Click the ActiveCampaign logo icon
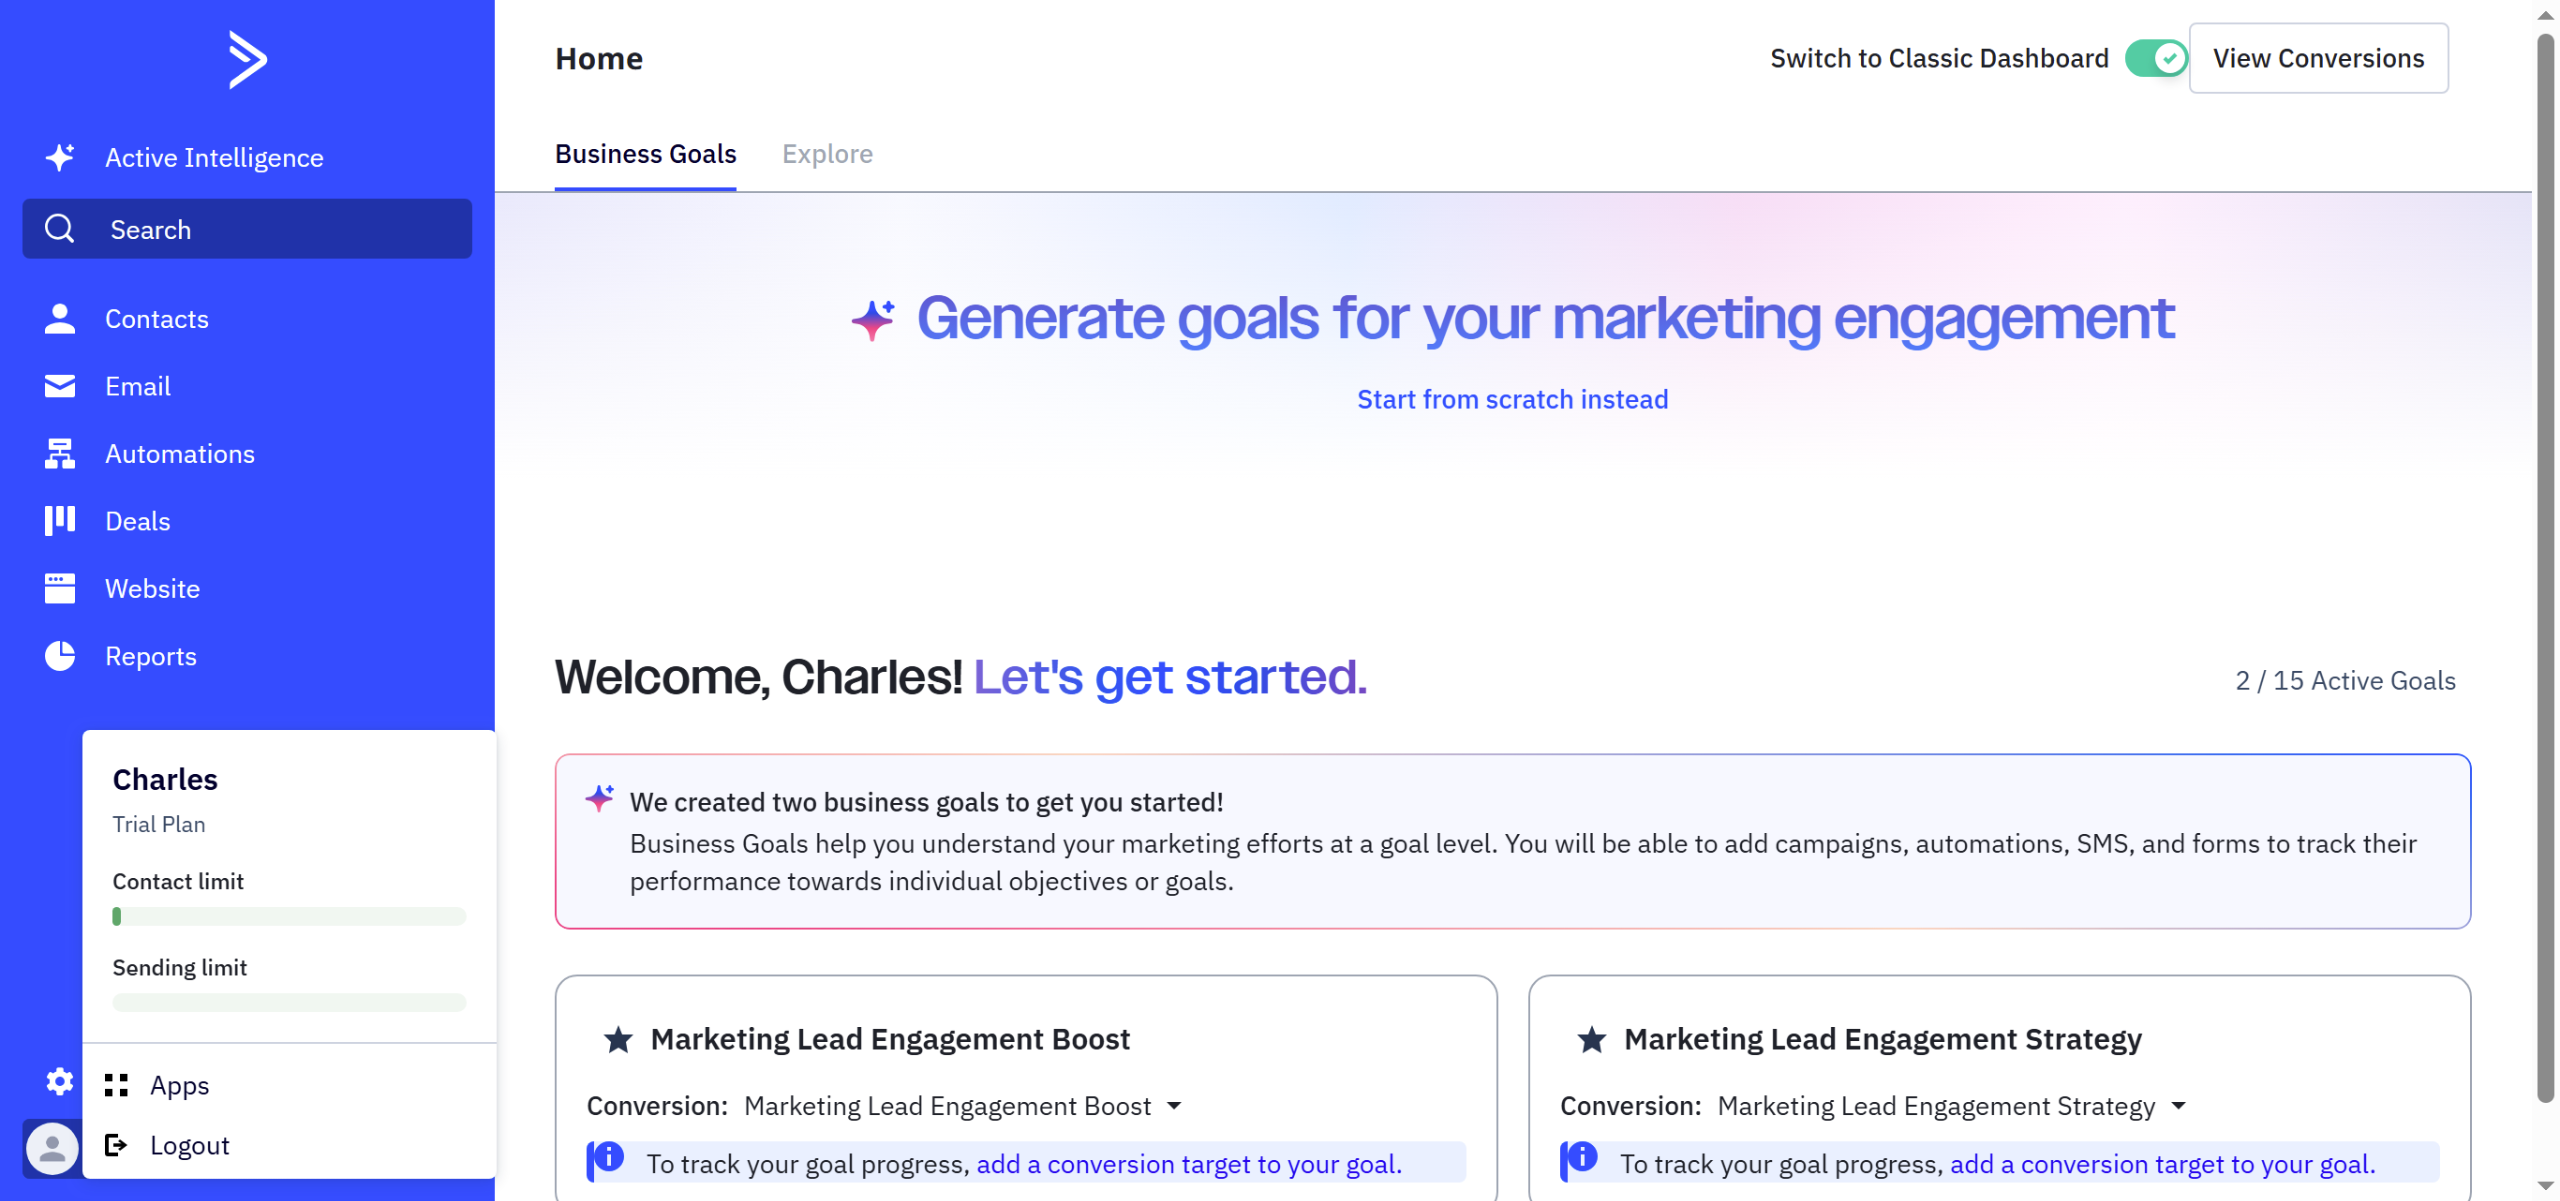Screen dimensions: 2560x1201 click(x=247, y=60)
